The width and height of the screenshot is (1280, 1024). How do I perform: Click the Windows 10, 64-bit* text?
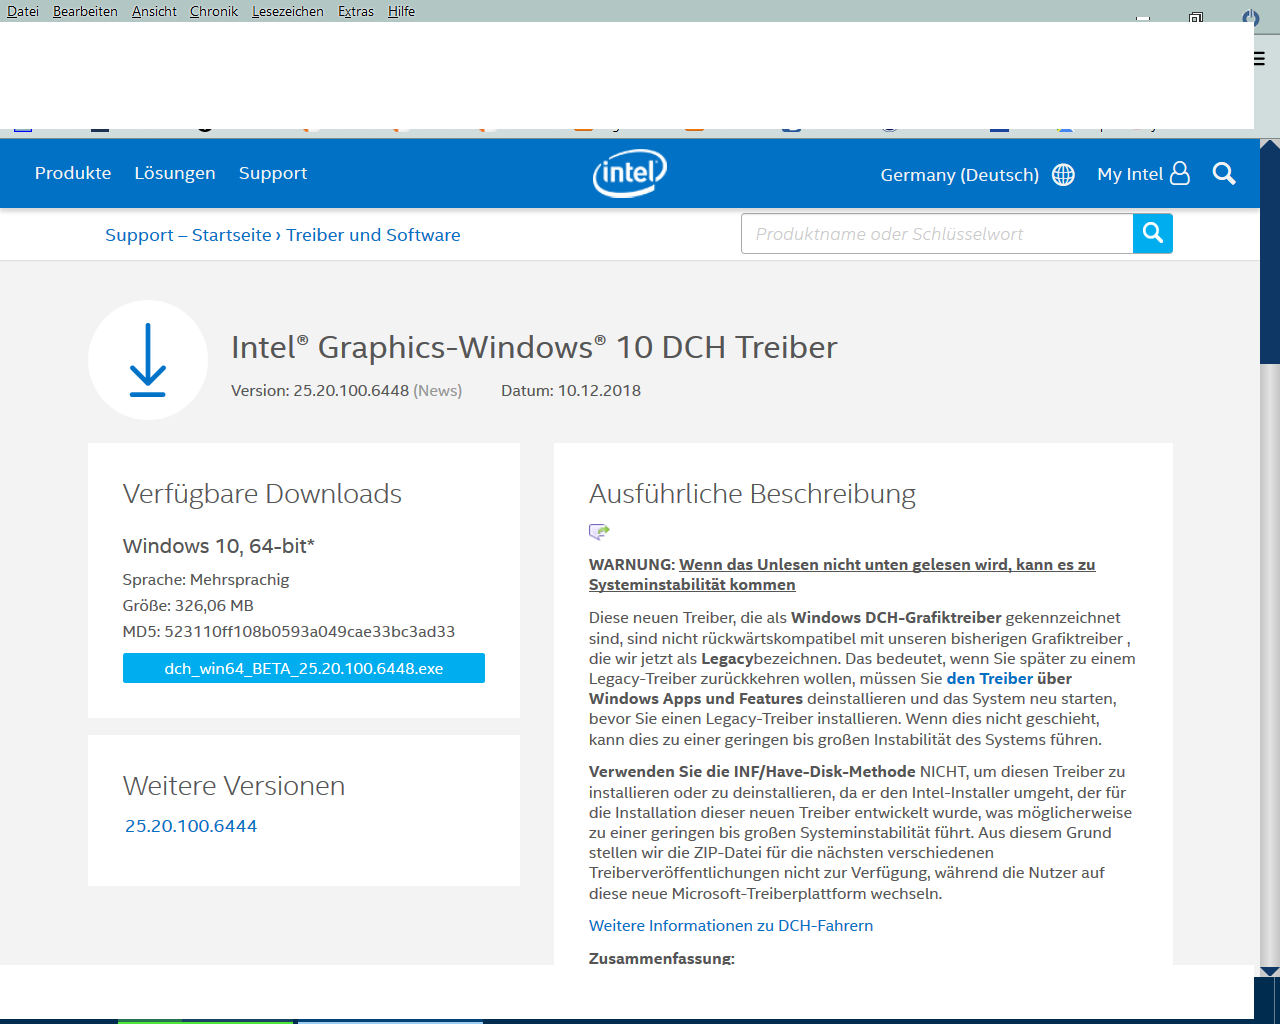tap(219, 546)
